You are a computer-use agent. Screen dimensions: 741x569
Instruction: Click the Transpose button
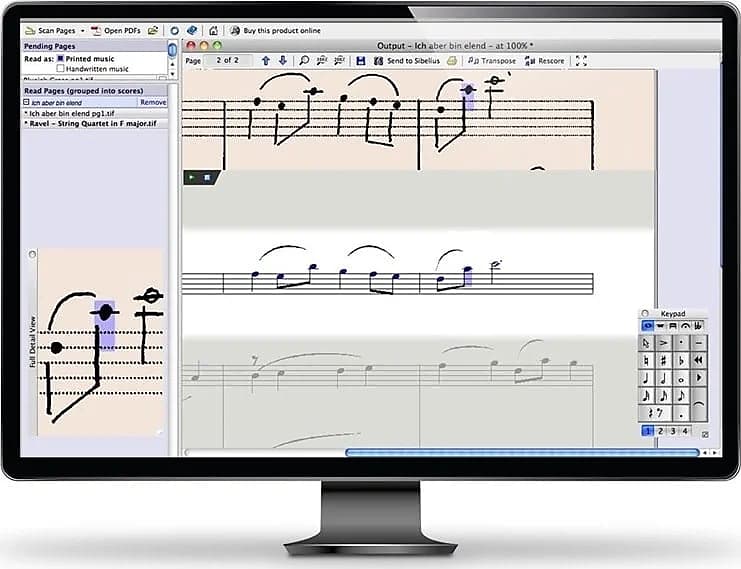(x=492, y=60)
